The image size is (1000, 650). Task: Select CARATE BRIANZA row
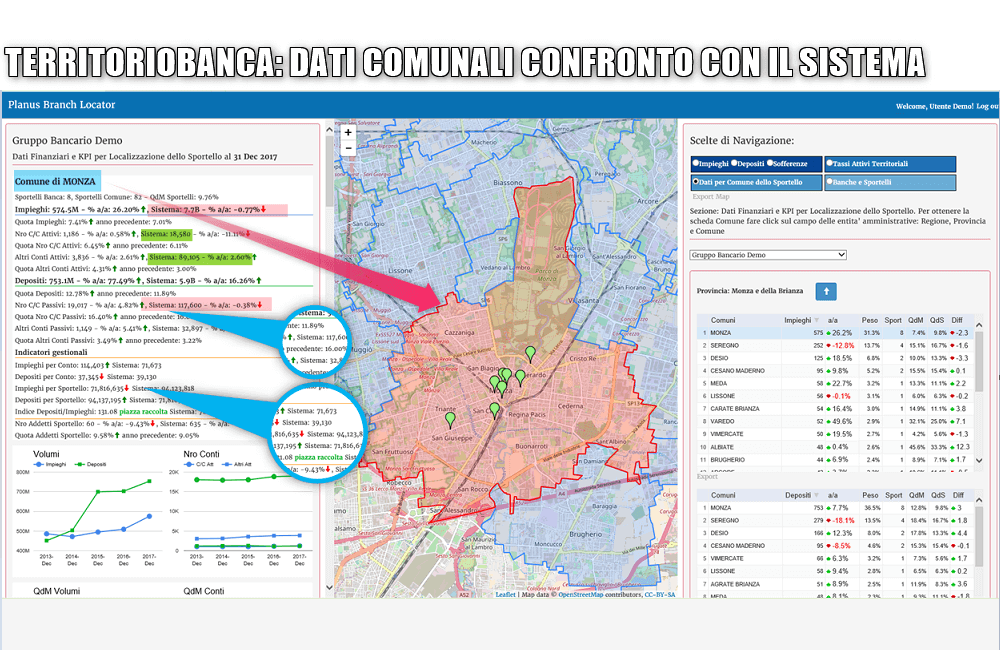[x=834, y=409]
